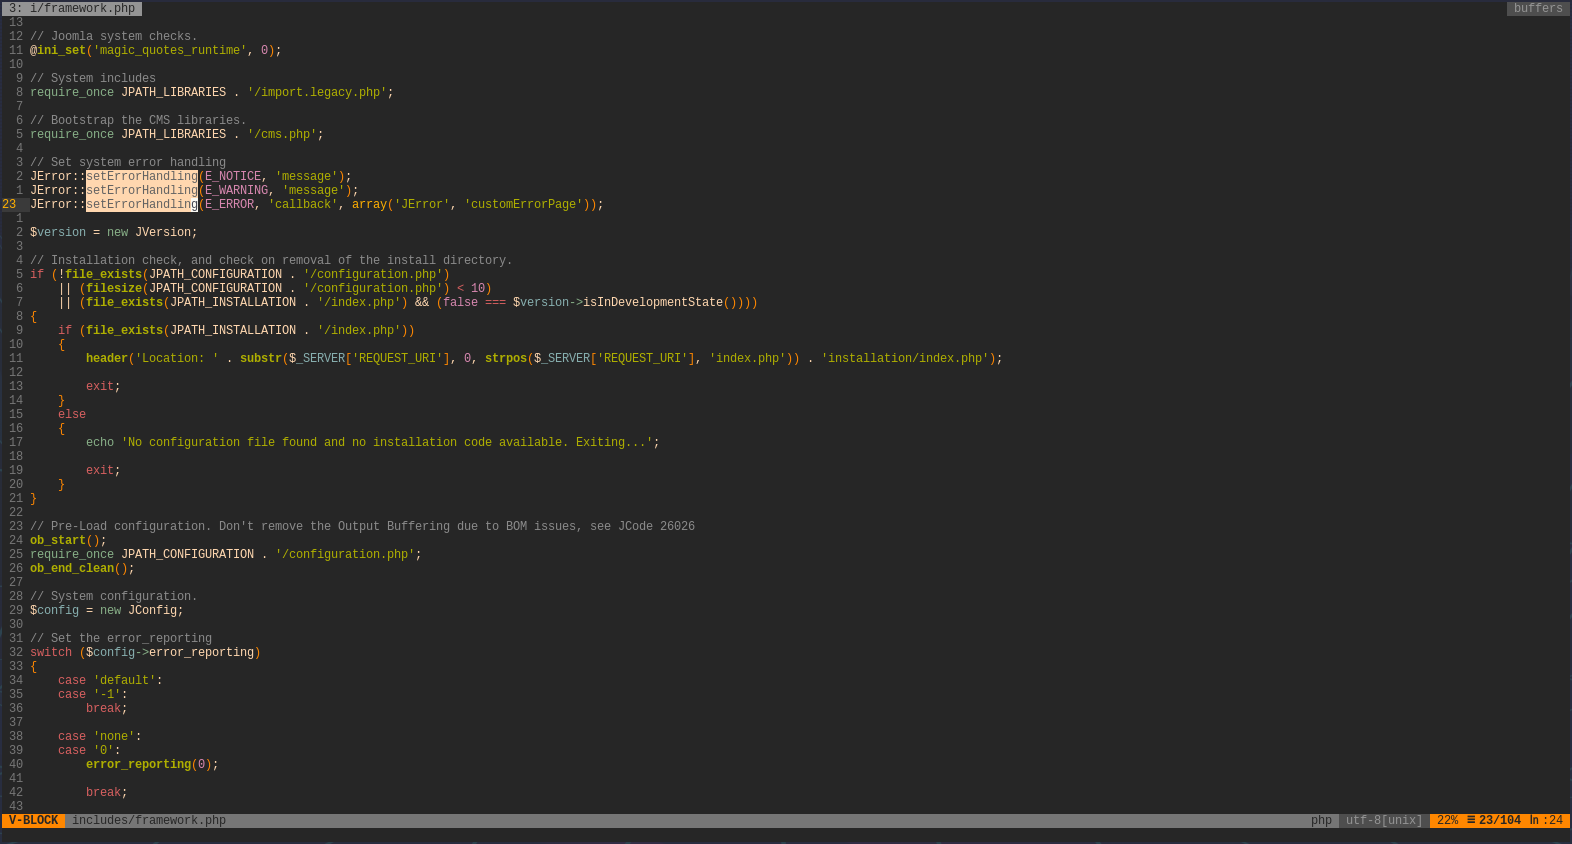Click the error_reporting(0) function call
This screenshot has width=1572, height=844.
(150, 764)
